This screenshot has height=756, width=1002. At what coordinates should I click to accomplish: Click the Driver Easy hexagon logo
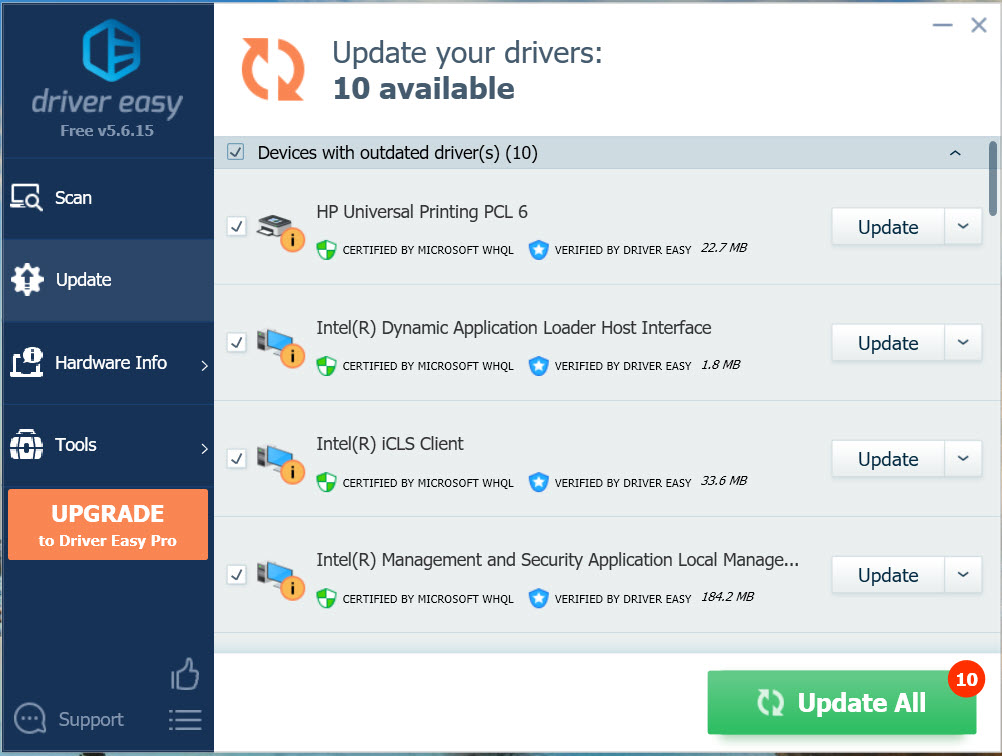(111, 50)
